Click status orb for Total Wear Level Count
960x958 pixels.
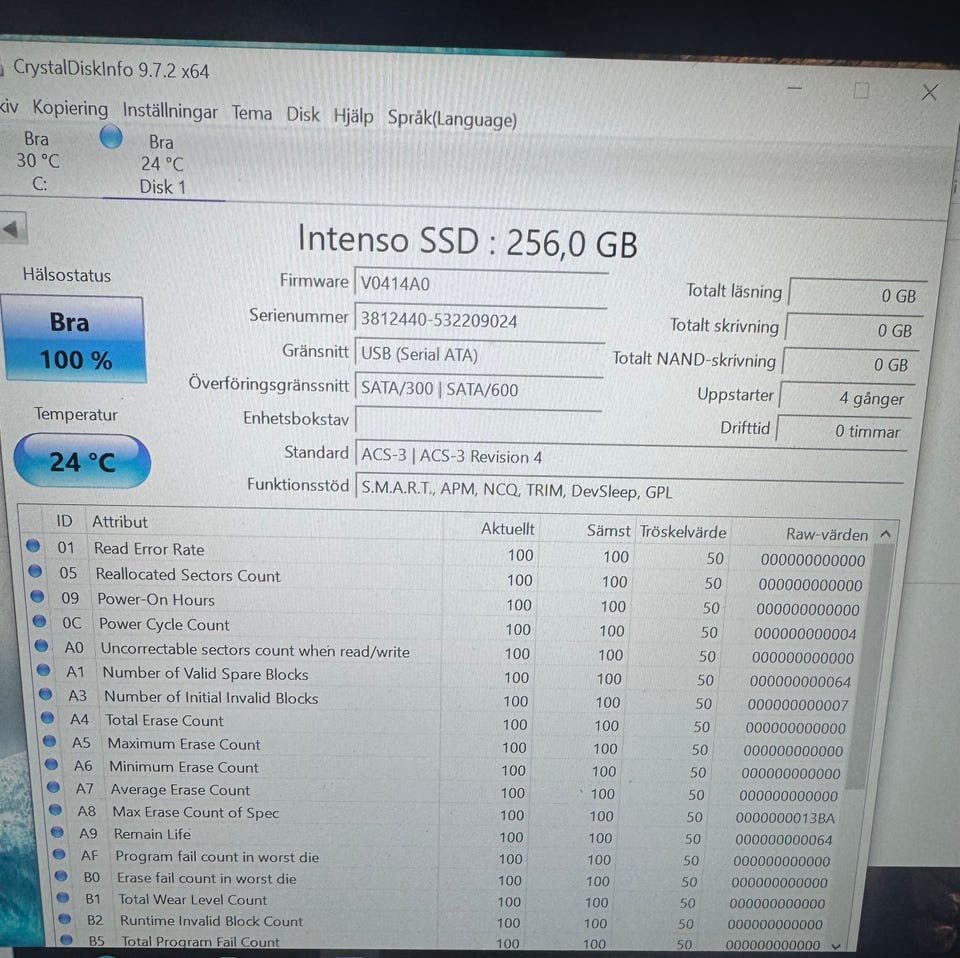[63, 897]
